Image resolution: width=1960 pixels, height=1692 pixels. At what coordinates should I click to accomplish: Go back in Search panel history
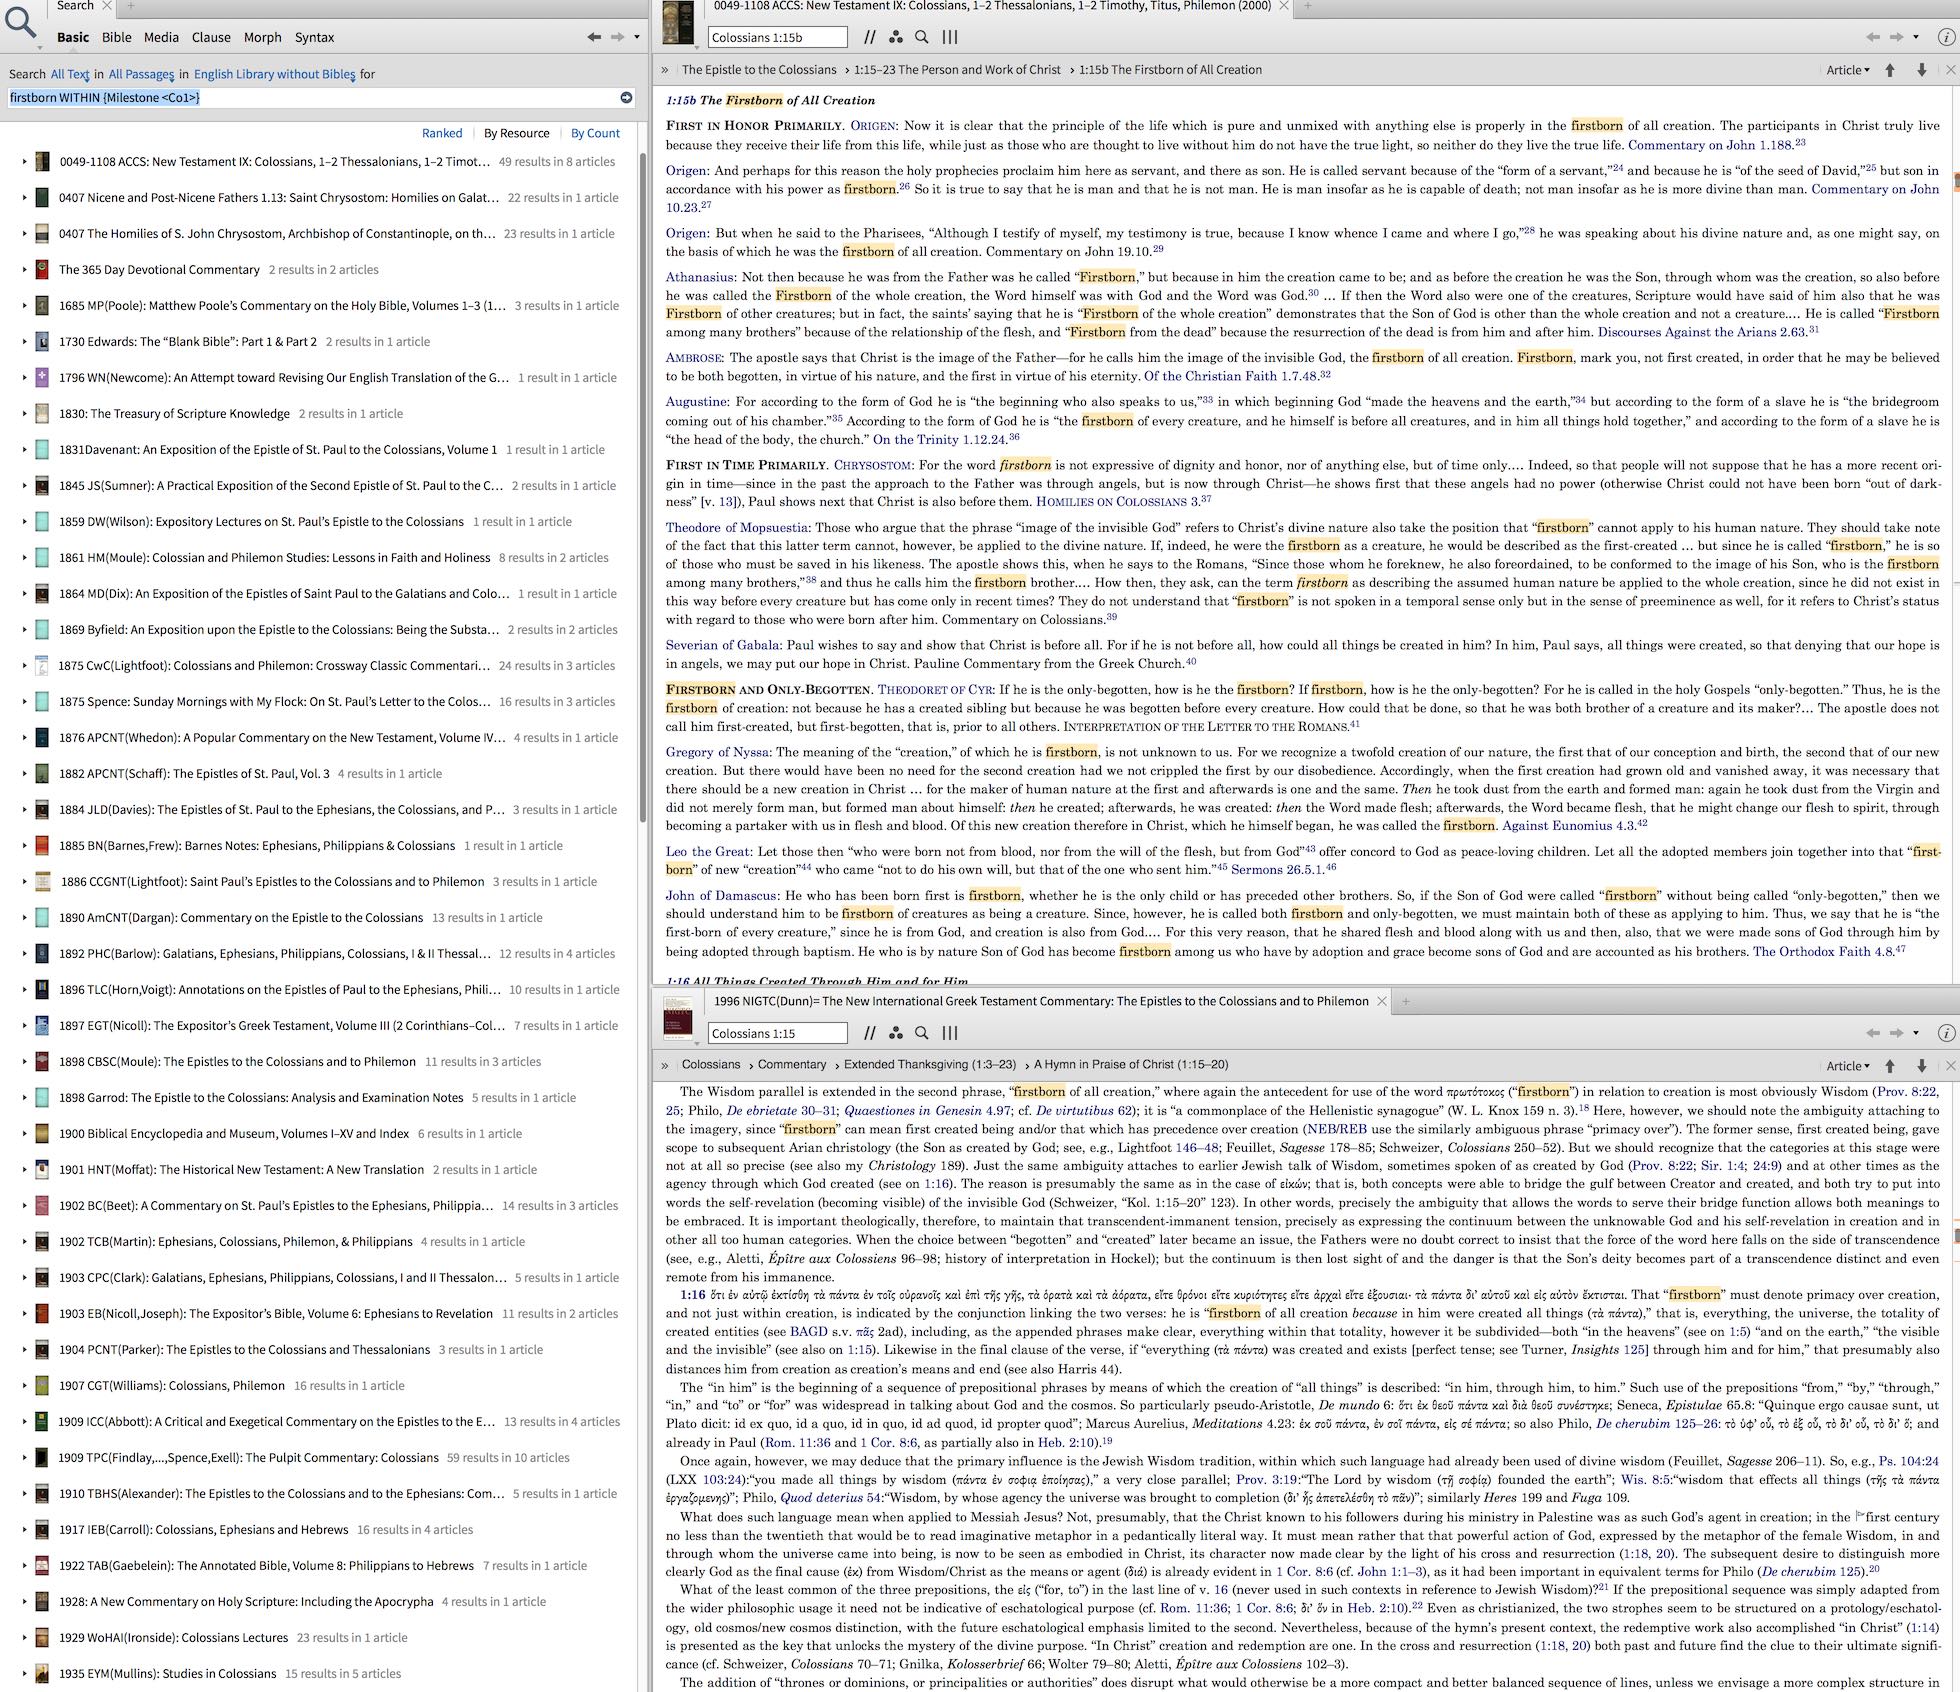click(x=594, y=37)
